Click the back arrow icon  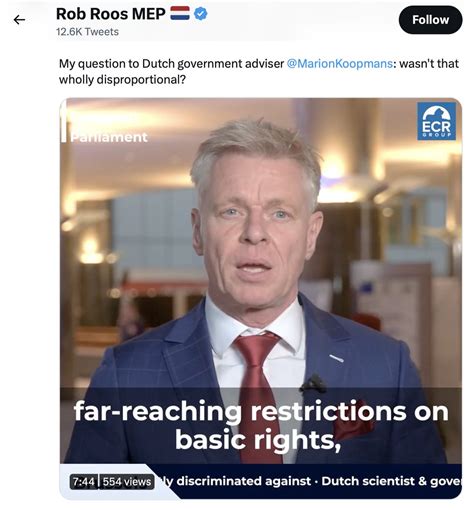click(x=19, y=20)
